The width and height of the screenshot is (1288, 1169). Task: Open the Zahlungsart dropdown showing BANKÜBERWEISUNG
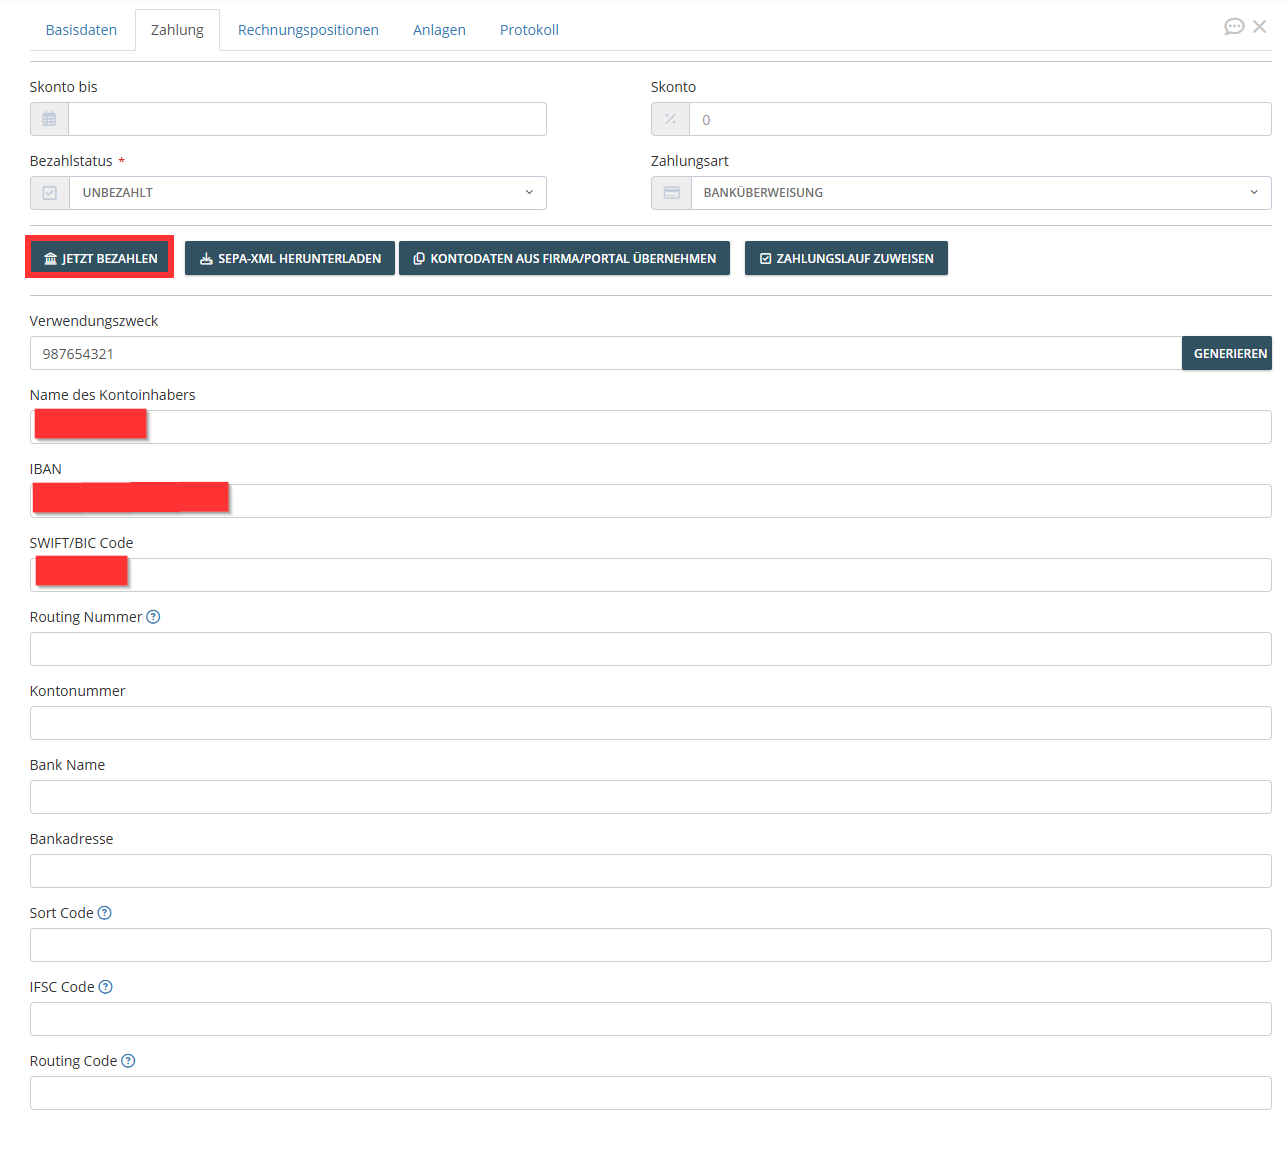point(981,193)
